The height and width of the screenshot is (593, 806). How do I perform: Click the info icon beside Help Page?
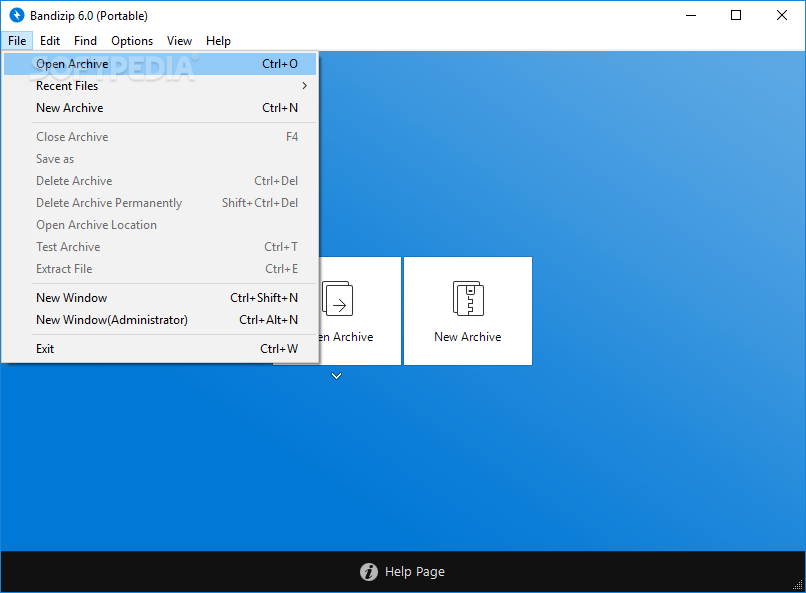(x=369, y=571)
